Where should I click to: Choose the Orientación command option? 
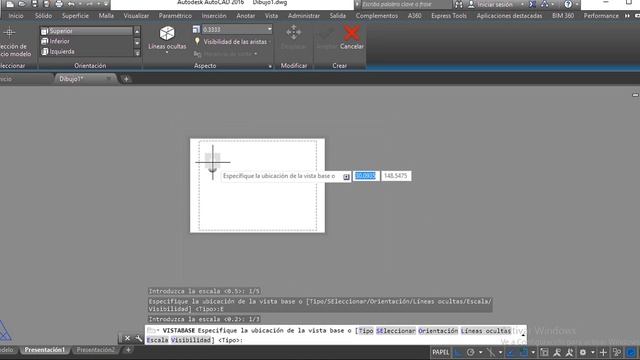point(438,331)
